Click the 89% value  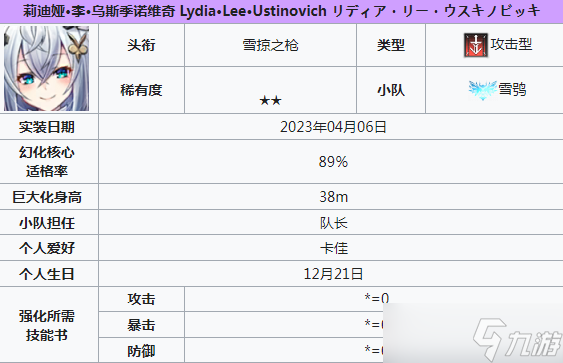333,162
